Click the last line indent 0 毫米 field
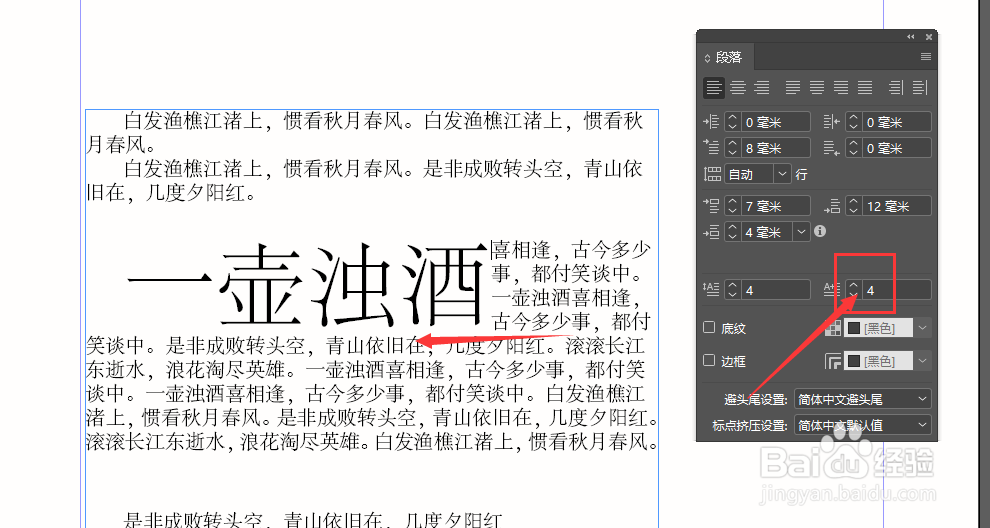This screenshot has height=528, width=990. click(896, 148)
